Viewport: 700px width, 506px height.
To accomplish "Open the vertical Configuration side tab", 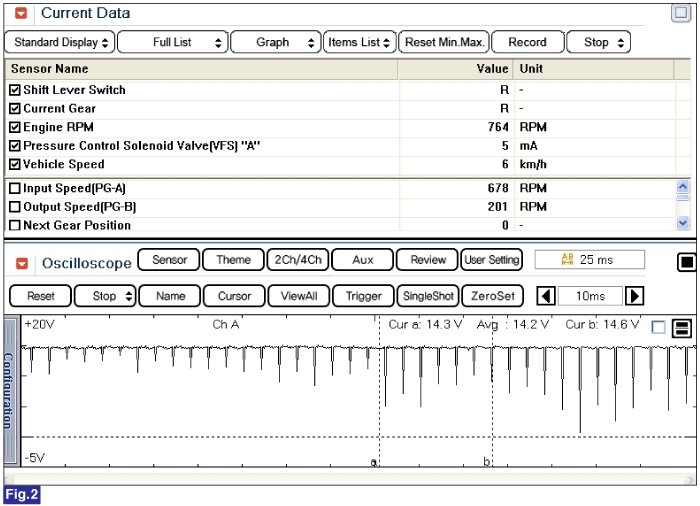I will tap(10, 390).
